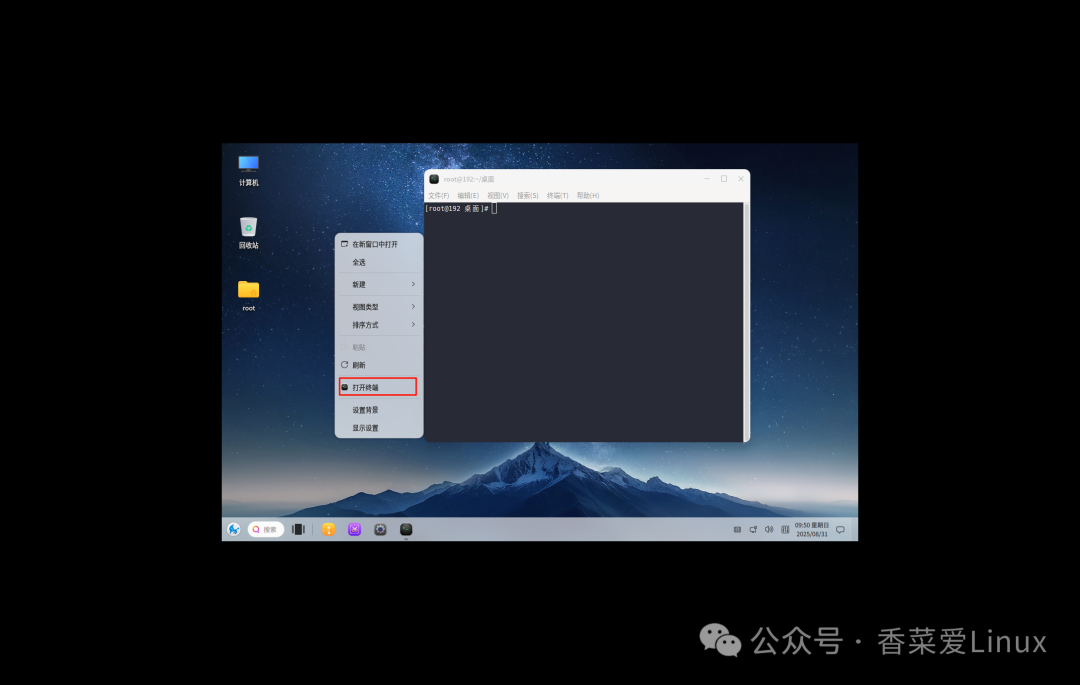This screenshot has width=1080, height=685.
Task: Open the start menu launcher icon
Action: pos(233,529)
